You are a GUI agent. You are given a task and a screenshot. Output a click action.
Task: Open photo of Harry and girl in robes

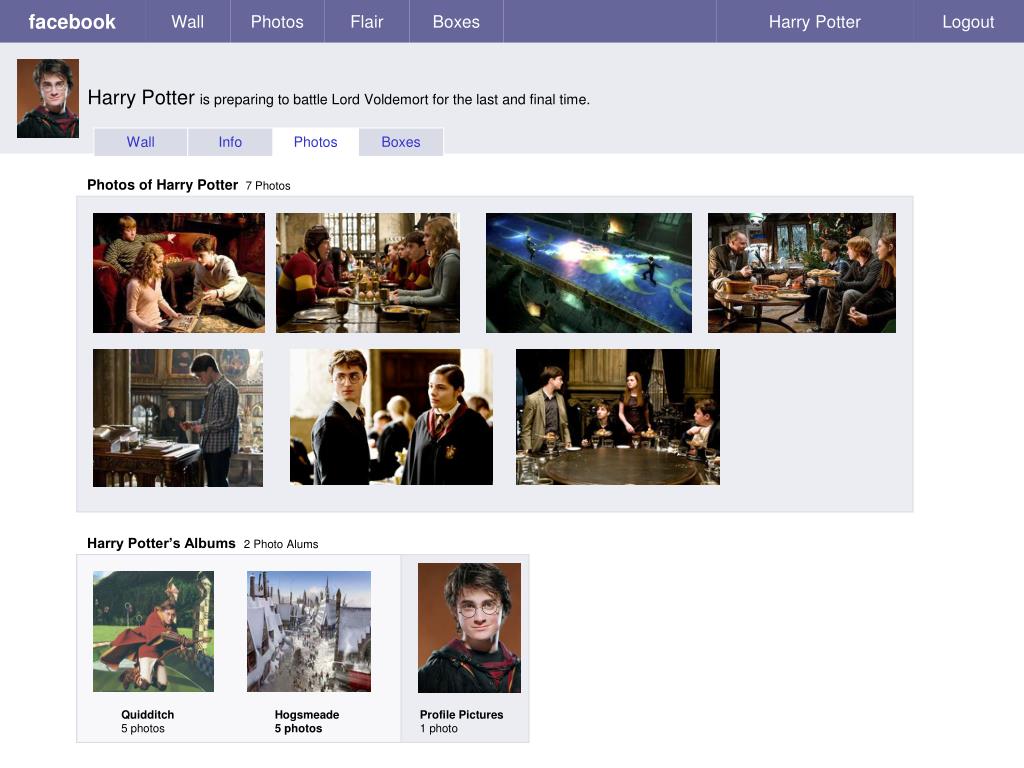(391, 417)
